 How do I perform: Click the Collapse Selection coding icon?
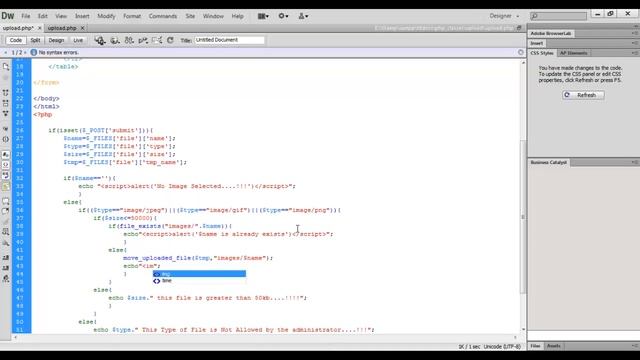click(x=6, y=103)
